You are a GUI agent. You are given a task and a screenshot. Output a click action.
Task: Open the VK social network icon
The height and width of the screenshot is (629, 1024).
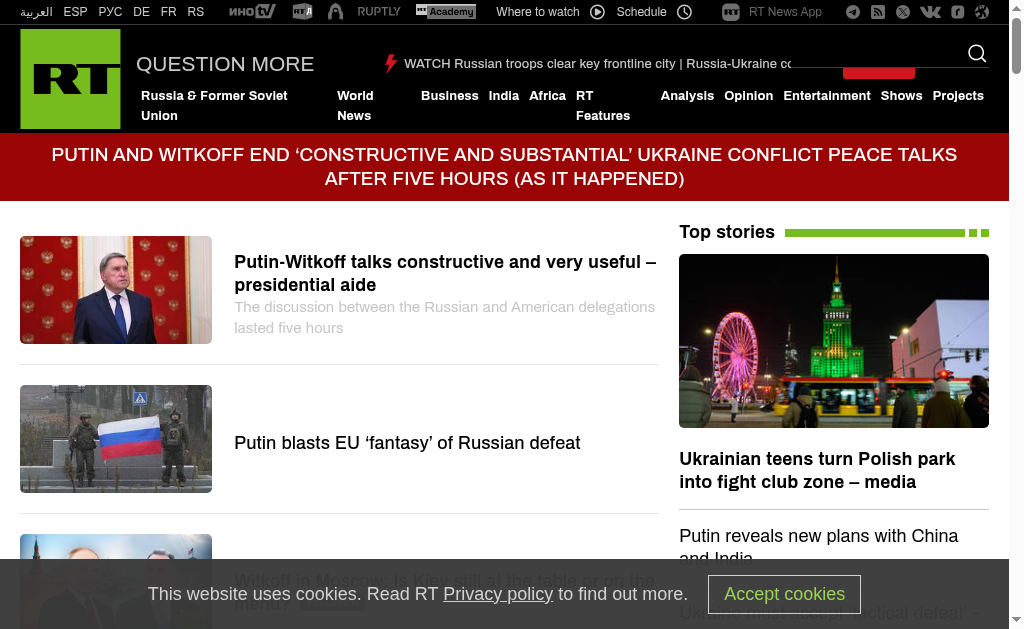click(x=930, y=12)
